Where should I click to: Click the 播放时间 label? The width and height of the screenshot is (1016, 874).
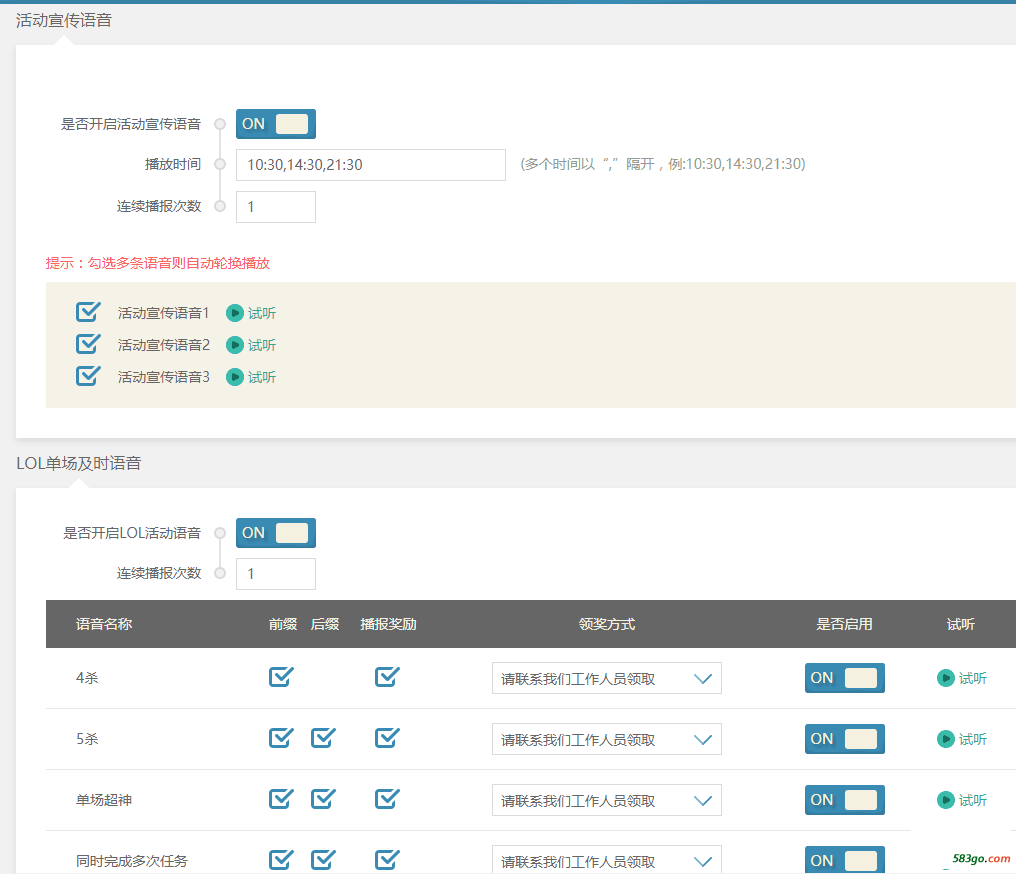click(x=172, y=165)
